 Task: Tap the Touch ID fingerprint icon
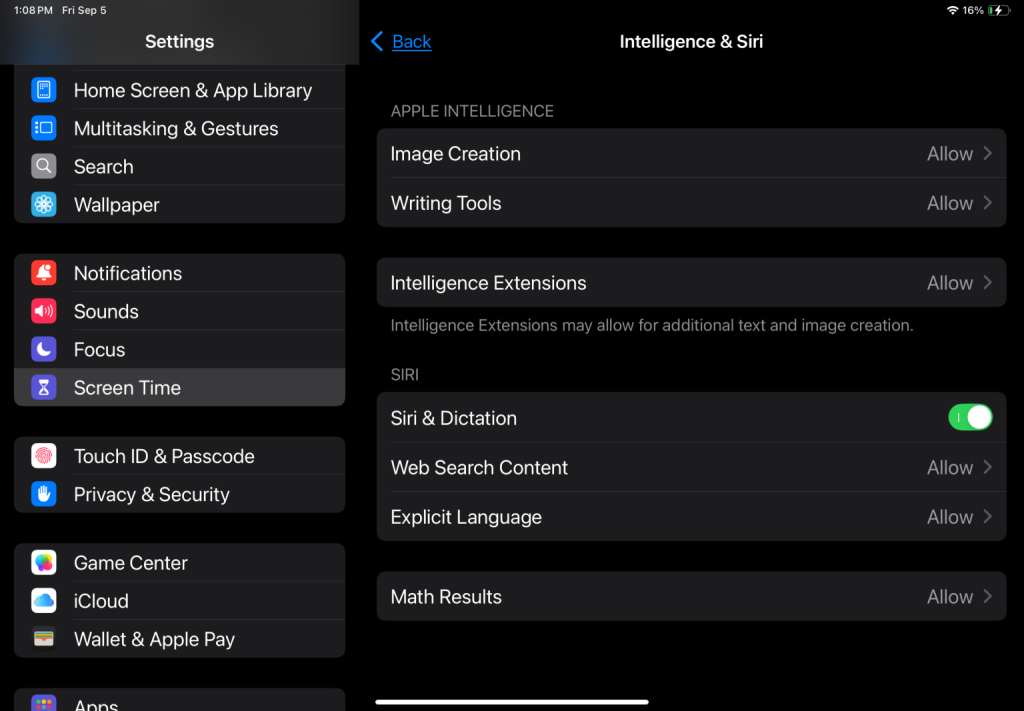tap(43, 456)
